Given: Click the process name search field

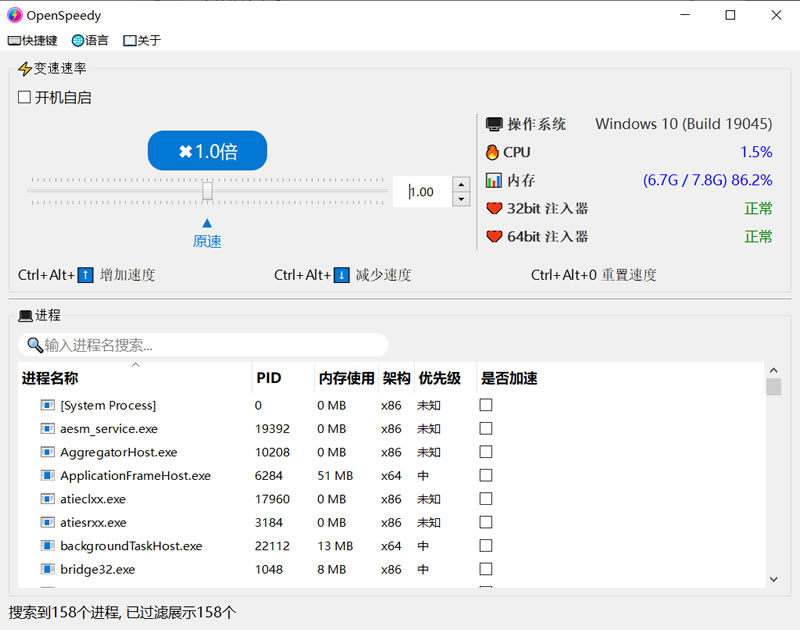Looking at the screenshot, I should click(x=203, y=345).
